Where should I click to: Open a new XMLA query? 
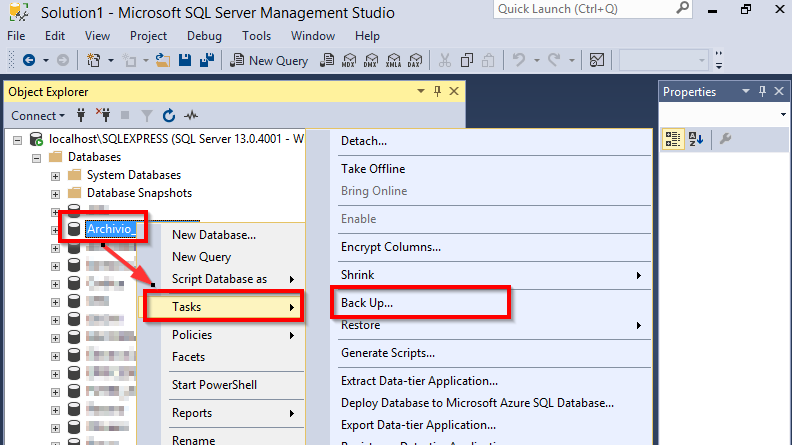pyautogui.click(x=393, y=61)
